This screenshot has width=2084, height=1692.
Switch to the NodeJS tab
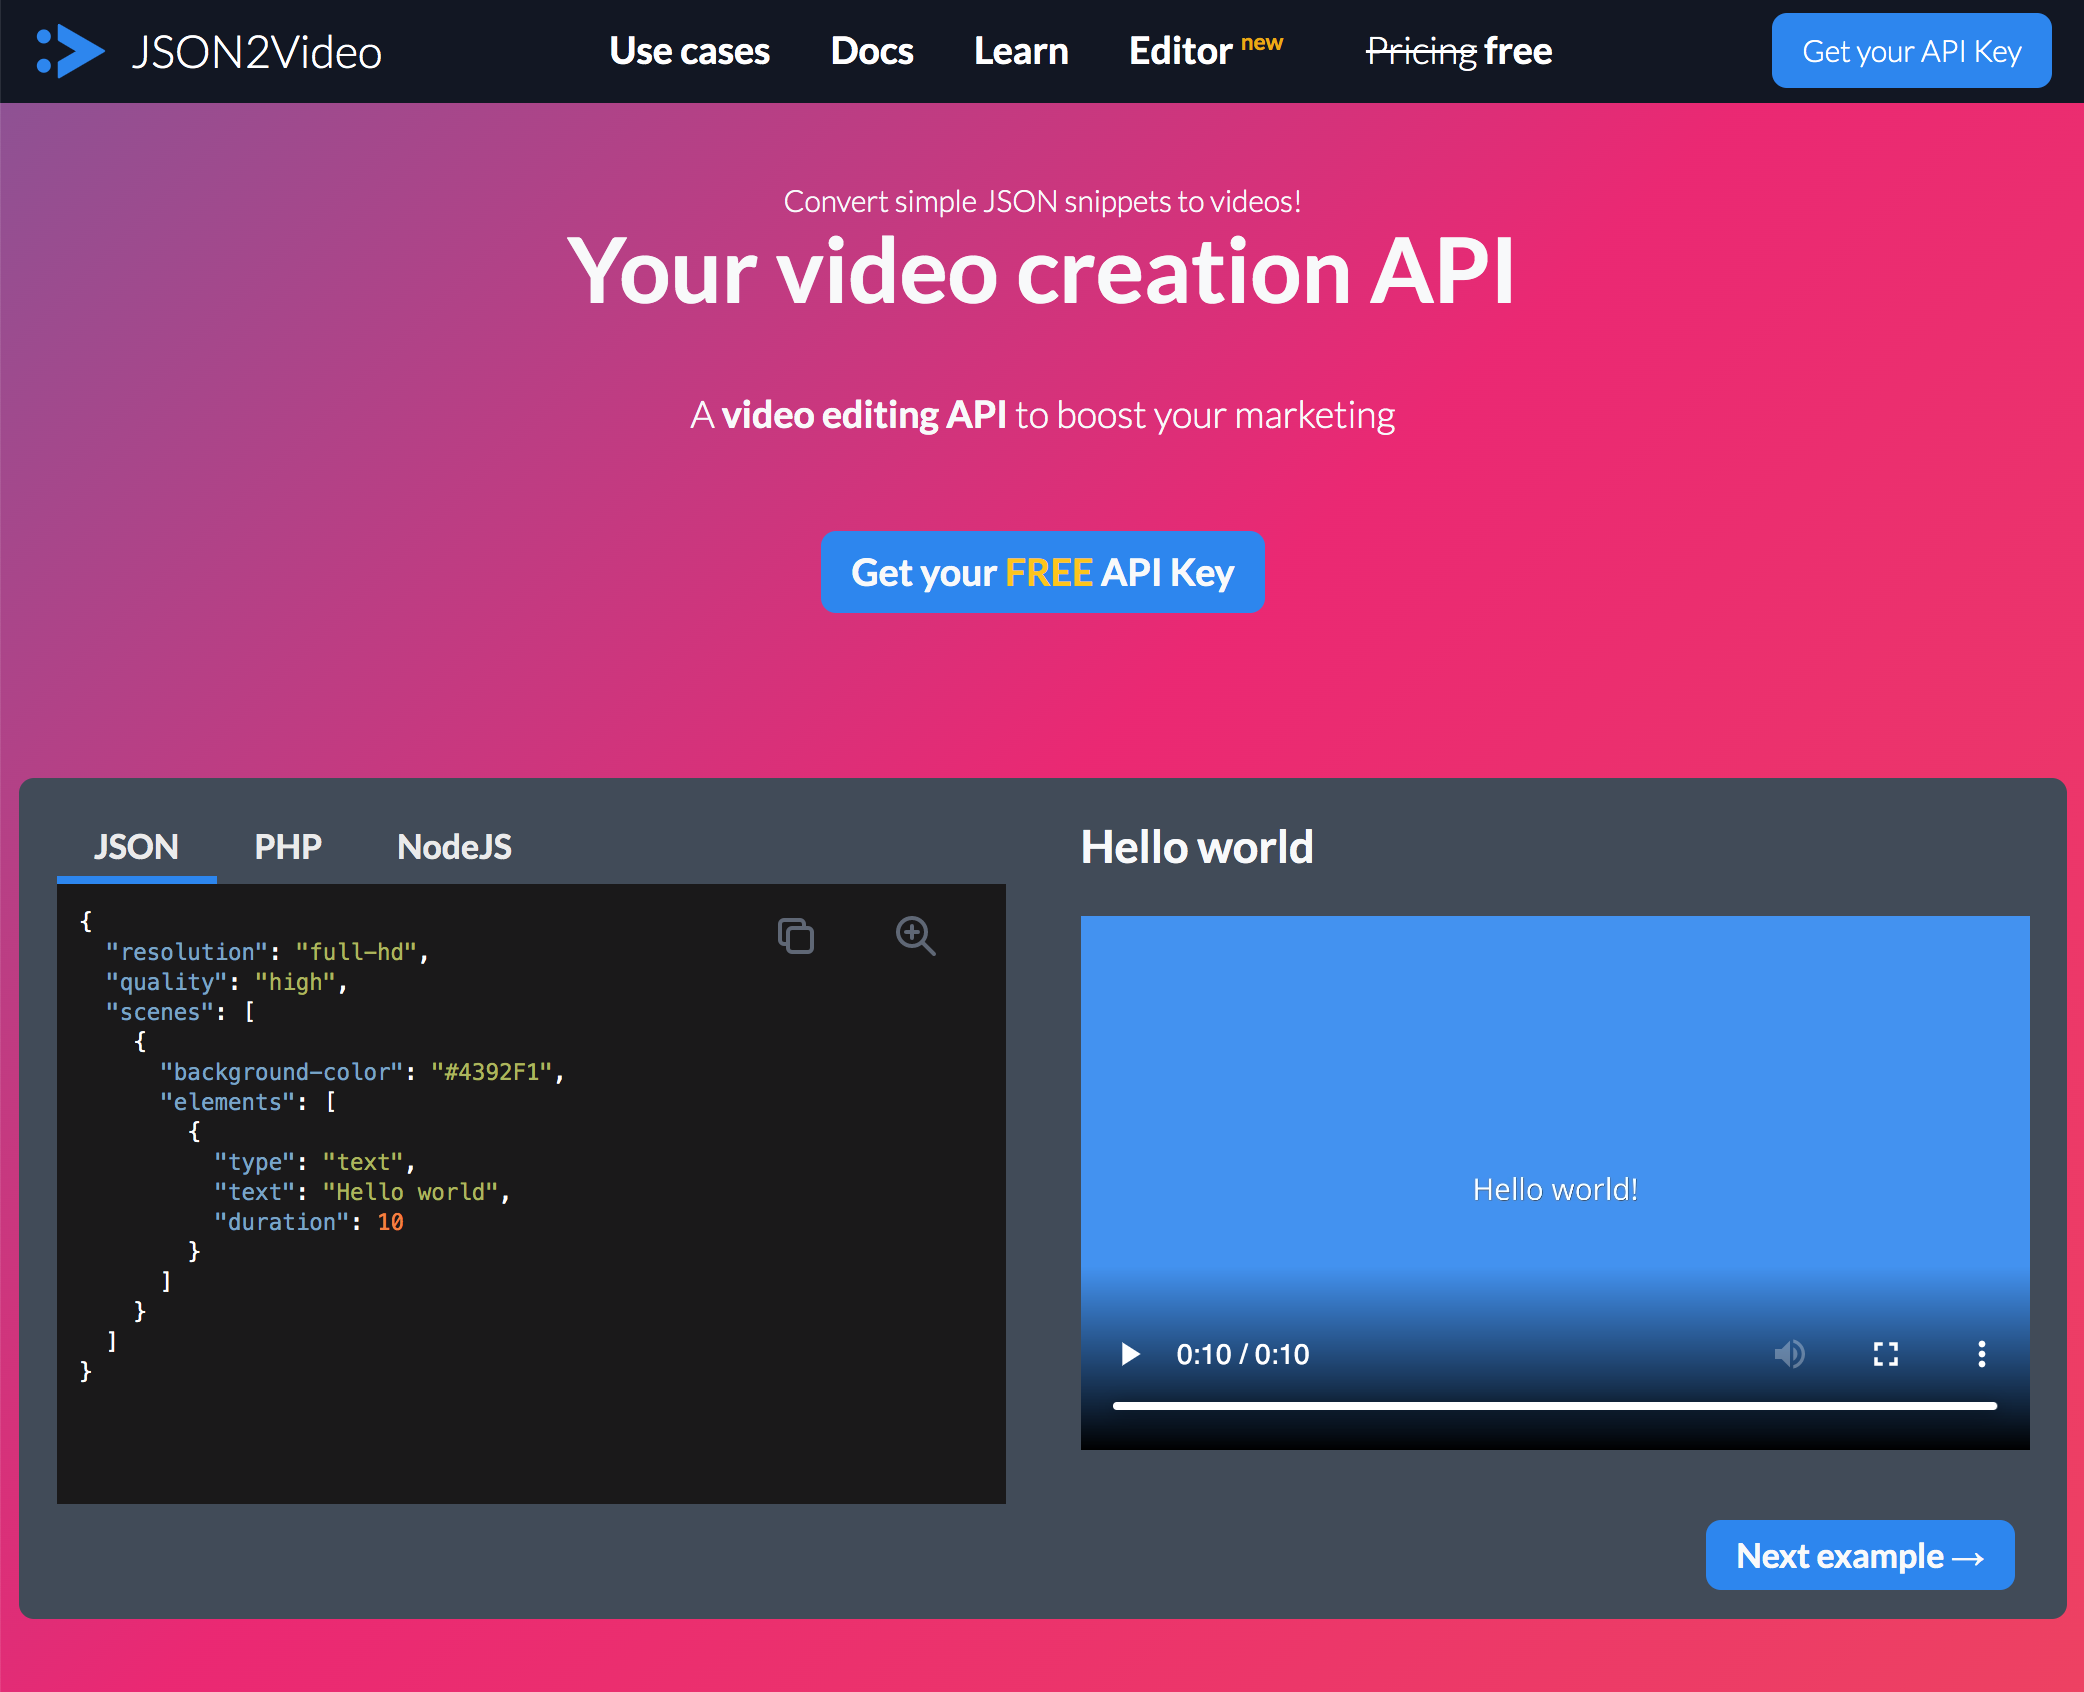pyautogui.click(x=454, y=847)
